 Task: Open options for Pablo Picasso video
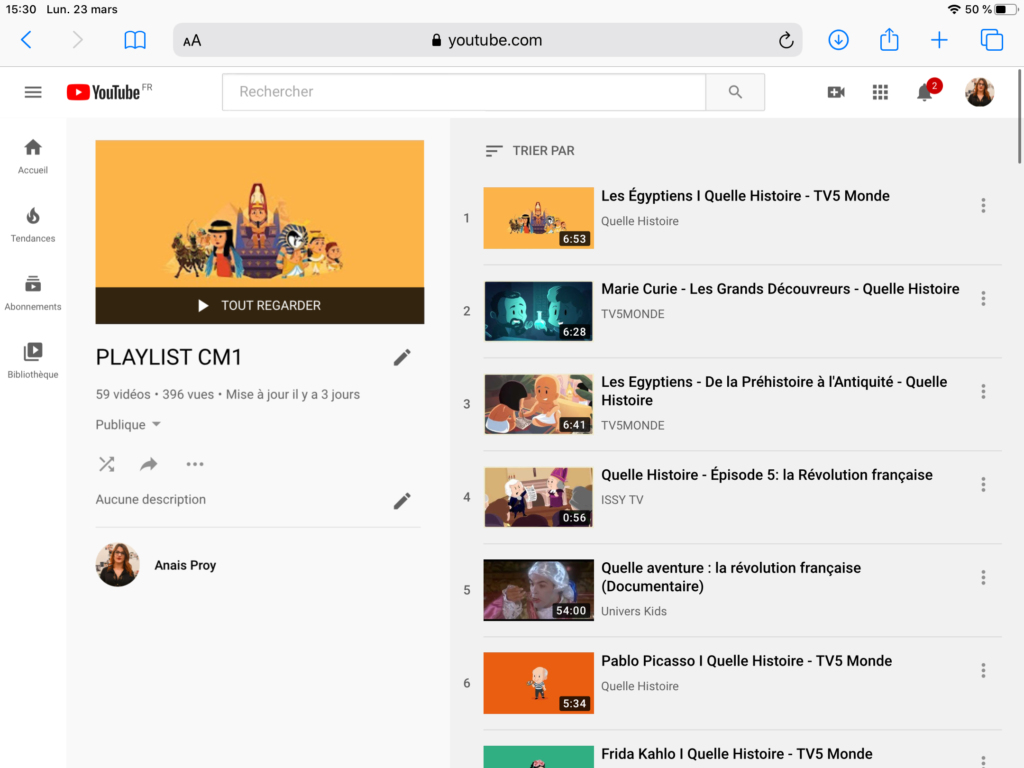pyautogui.click(x=983, y=671)
